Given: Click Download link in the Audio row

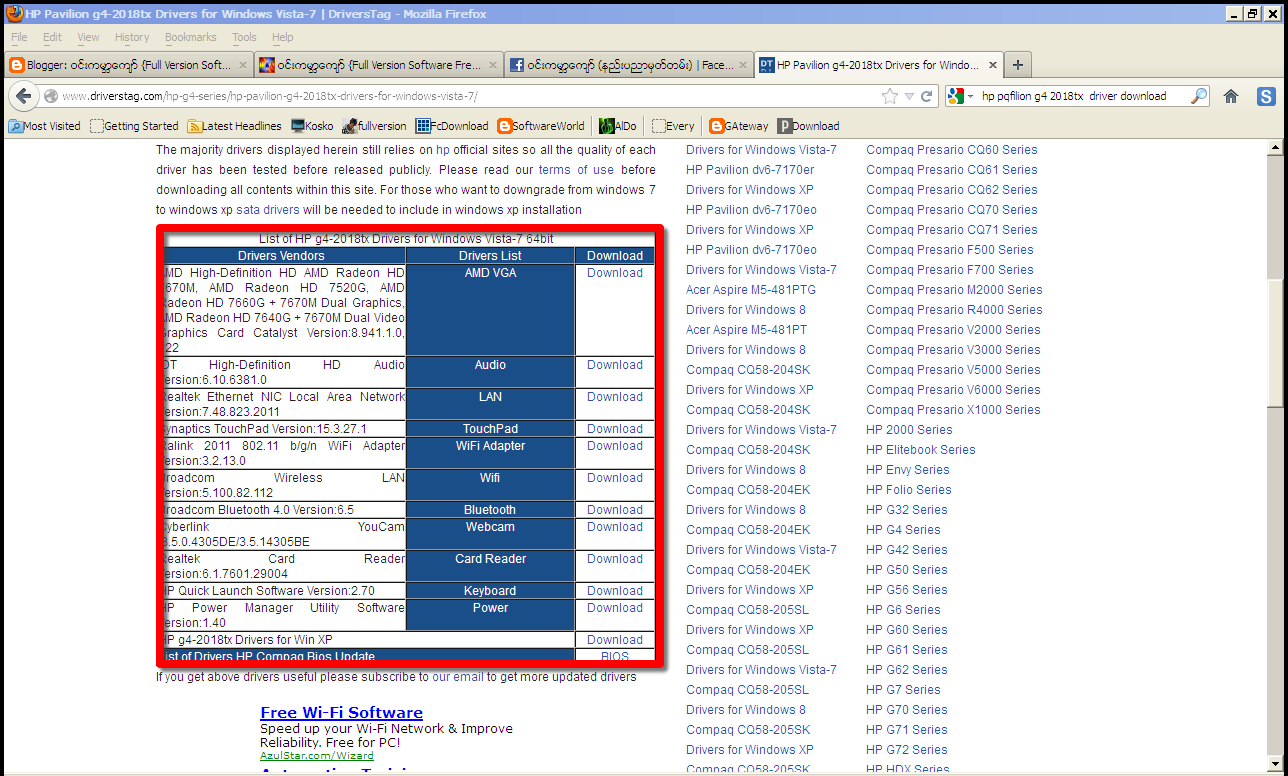Looking at the screenshot, I should pos(615,365).
